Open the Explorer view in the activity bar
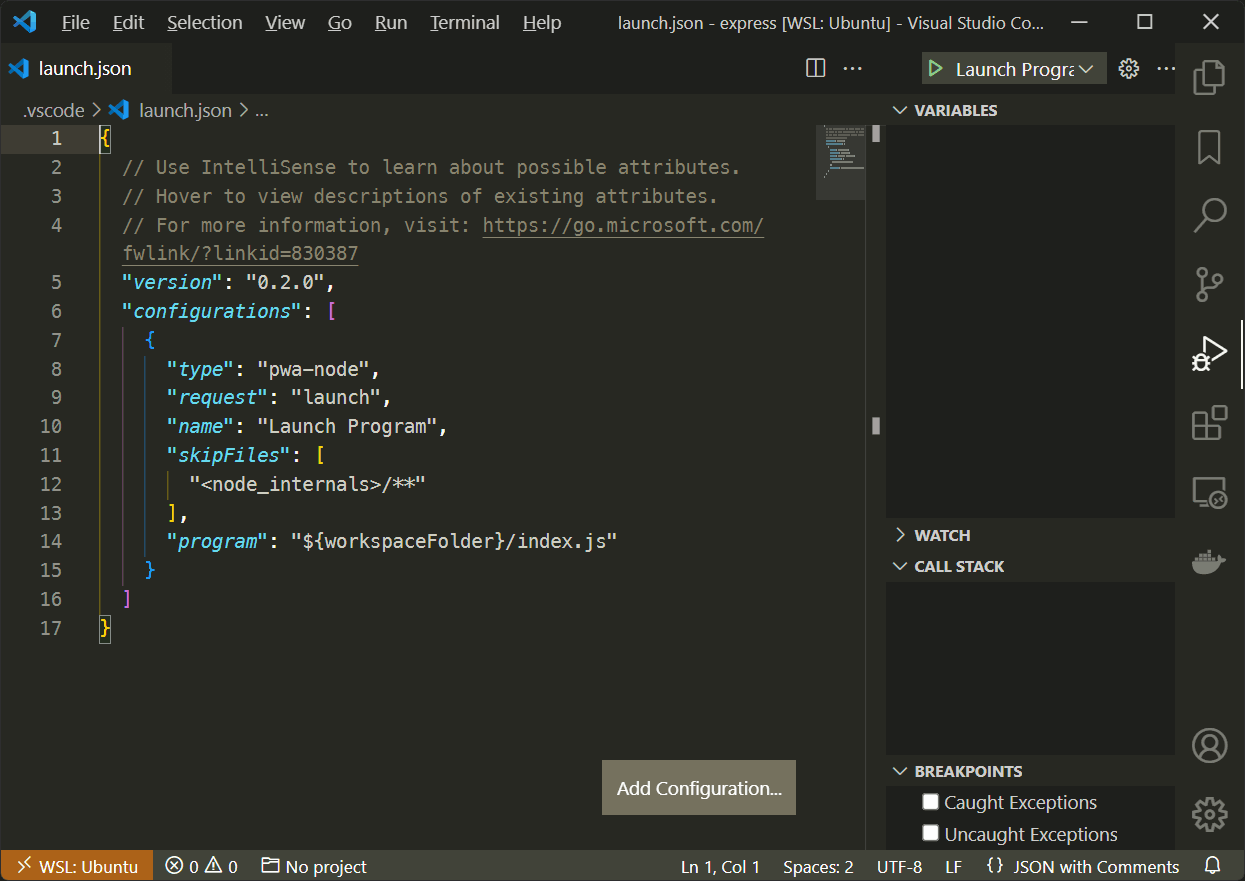Viewport: 1245px width, 881px height. [x=1209, y=77]
